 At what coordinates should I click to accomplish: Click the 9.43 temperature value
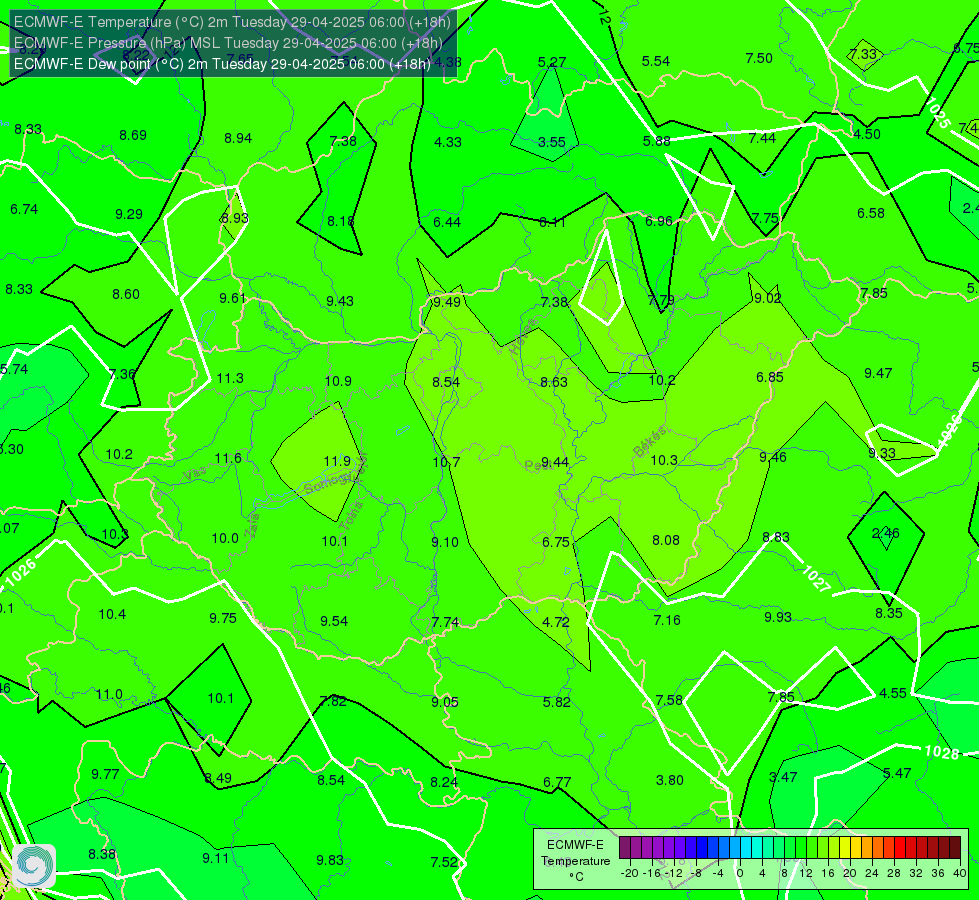click(x=340, y=301)
